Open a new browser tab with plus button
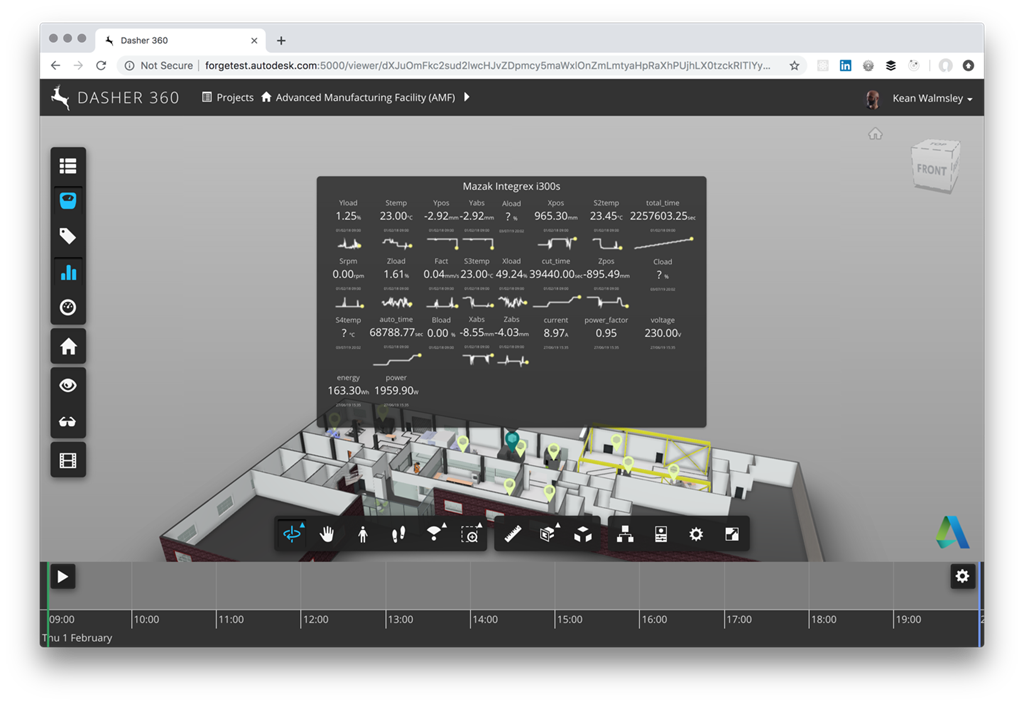Image resolution: width=1024 pixels, height=704 pixels. point(281,41)
